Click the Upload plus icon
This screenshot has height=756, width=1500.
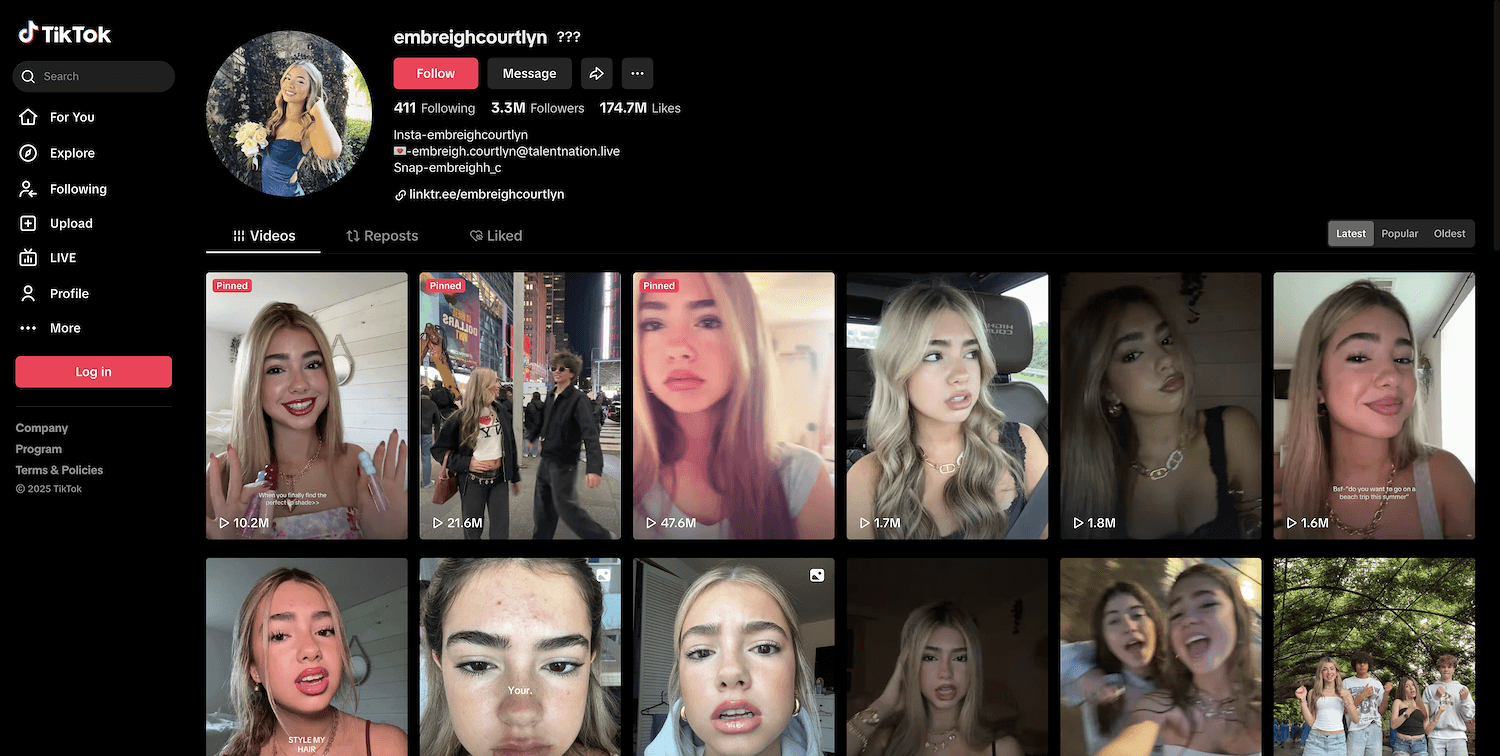[29, 224]
